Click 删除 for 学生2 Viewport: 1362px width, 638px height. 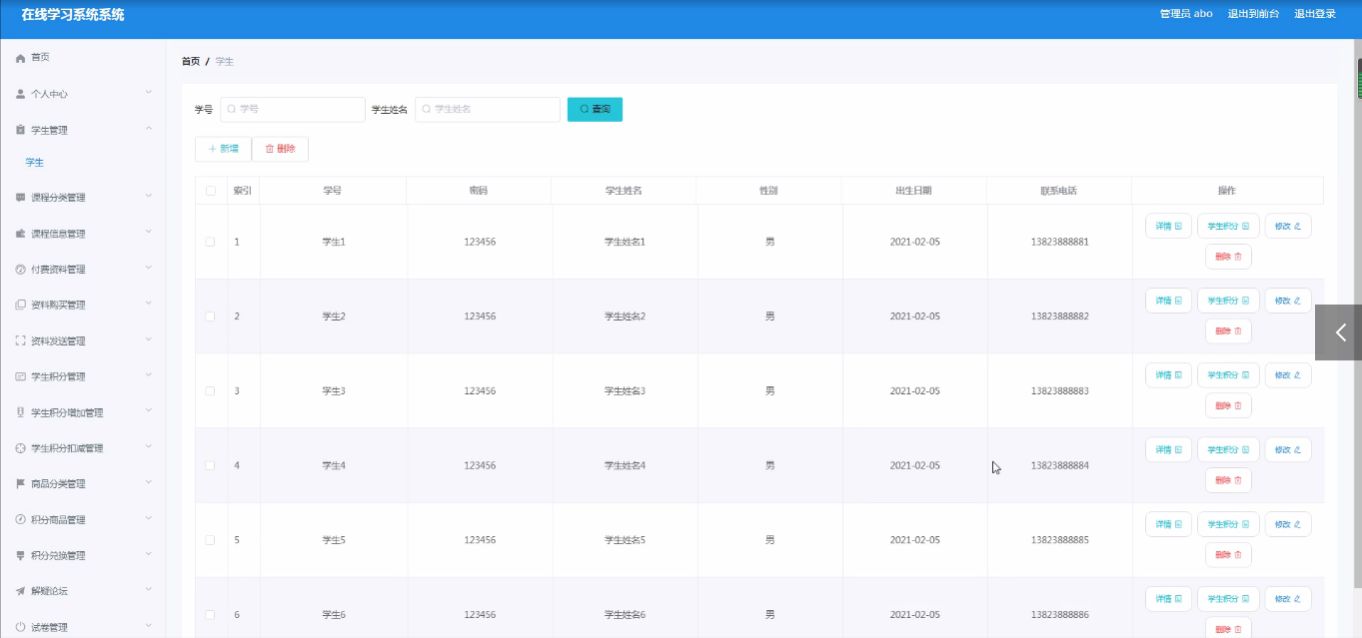[x=1228, y=331]
